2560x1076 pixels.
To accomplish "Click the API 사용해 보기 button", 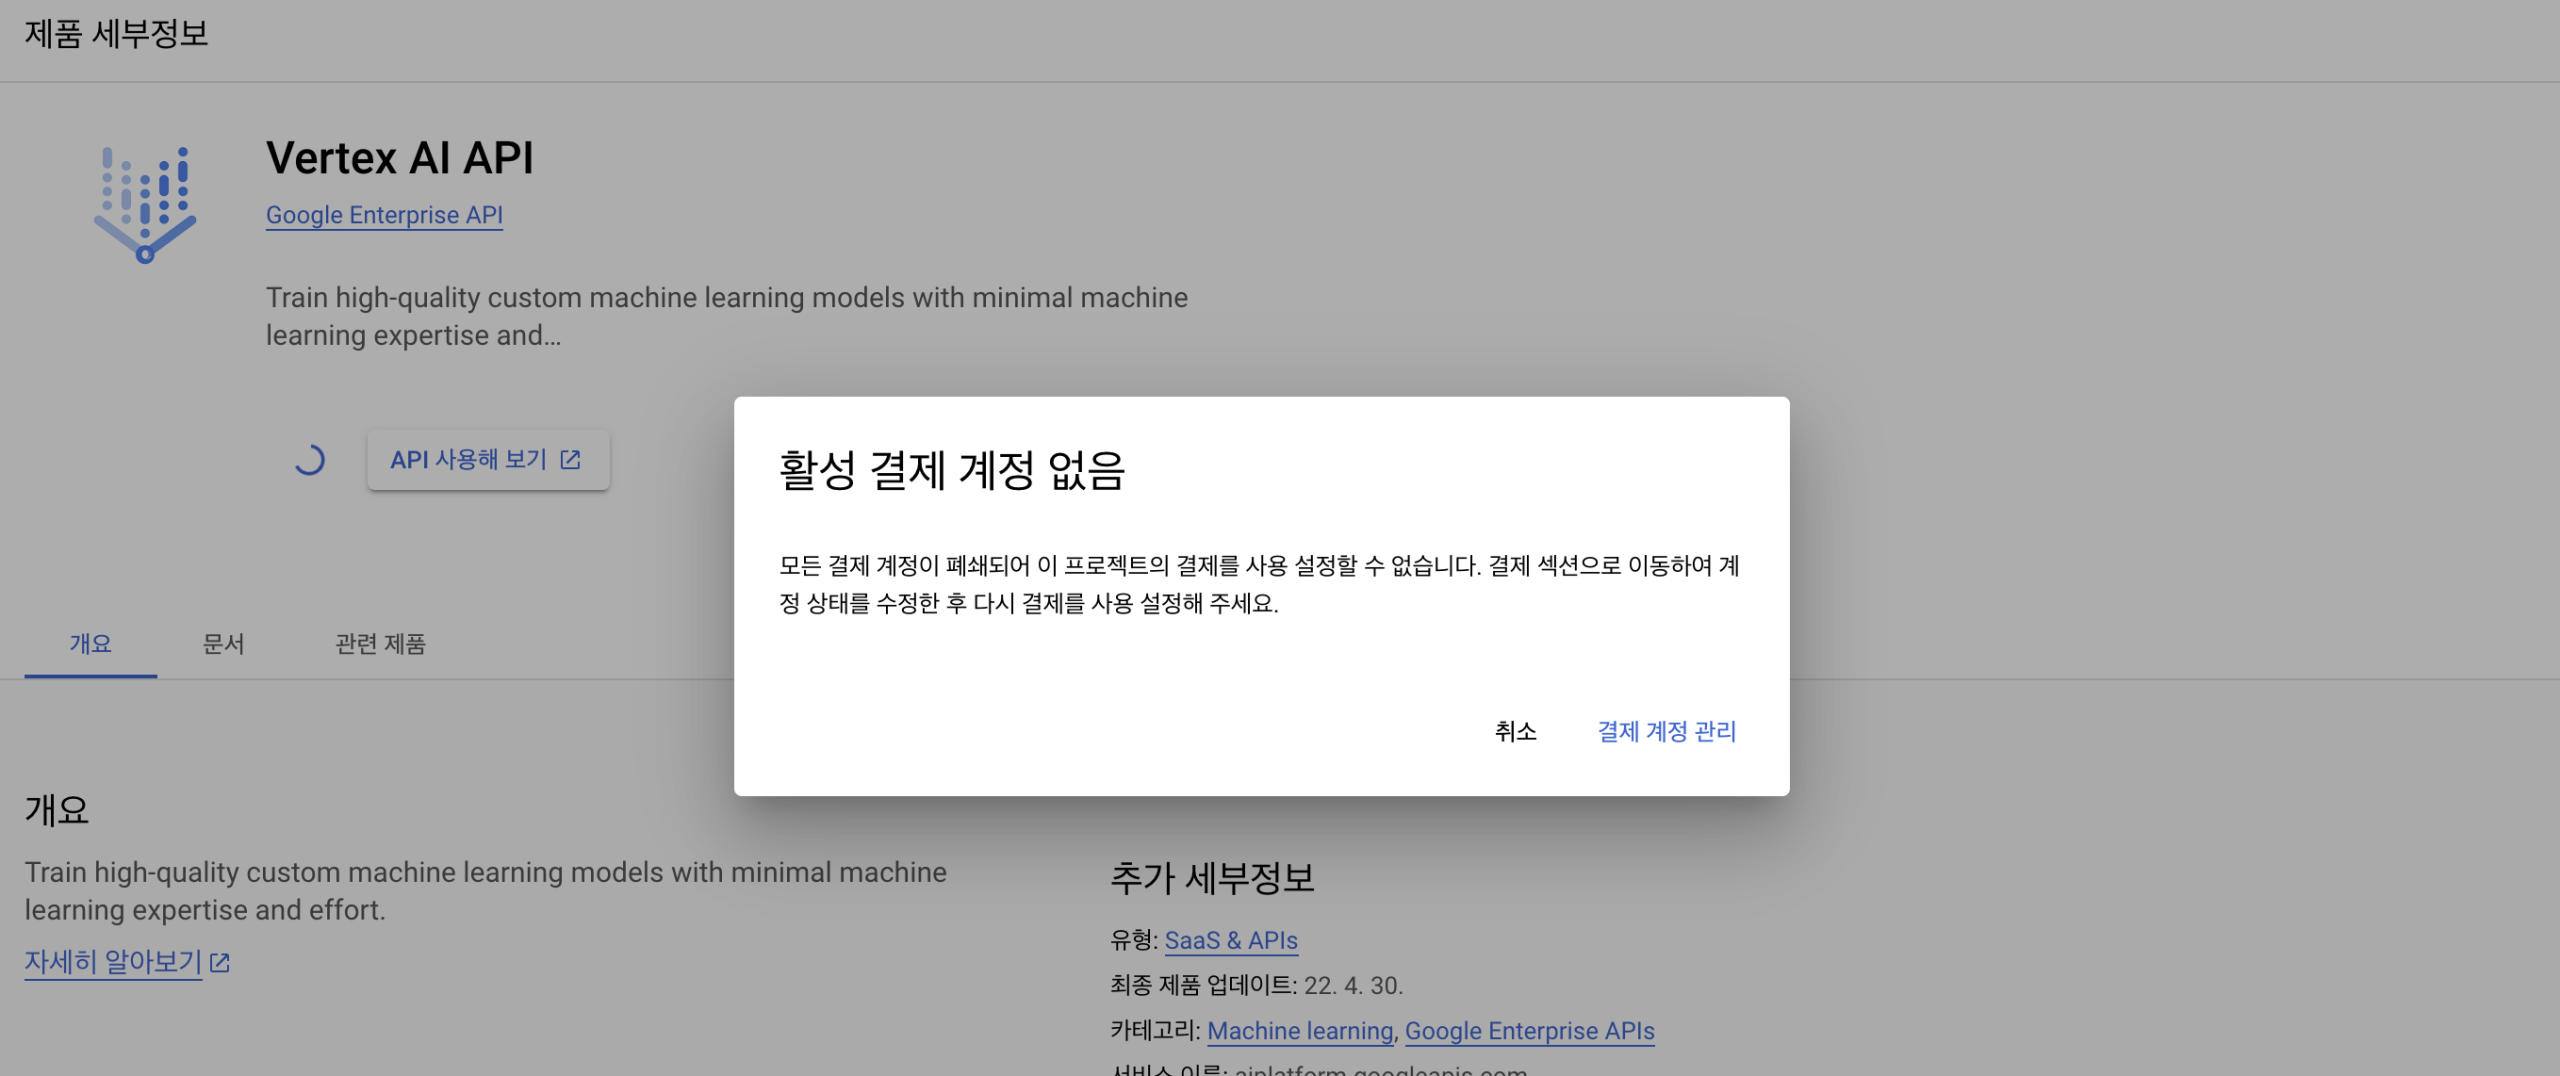I will point(488,460).
